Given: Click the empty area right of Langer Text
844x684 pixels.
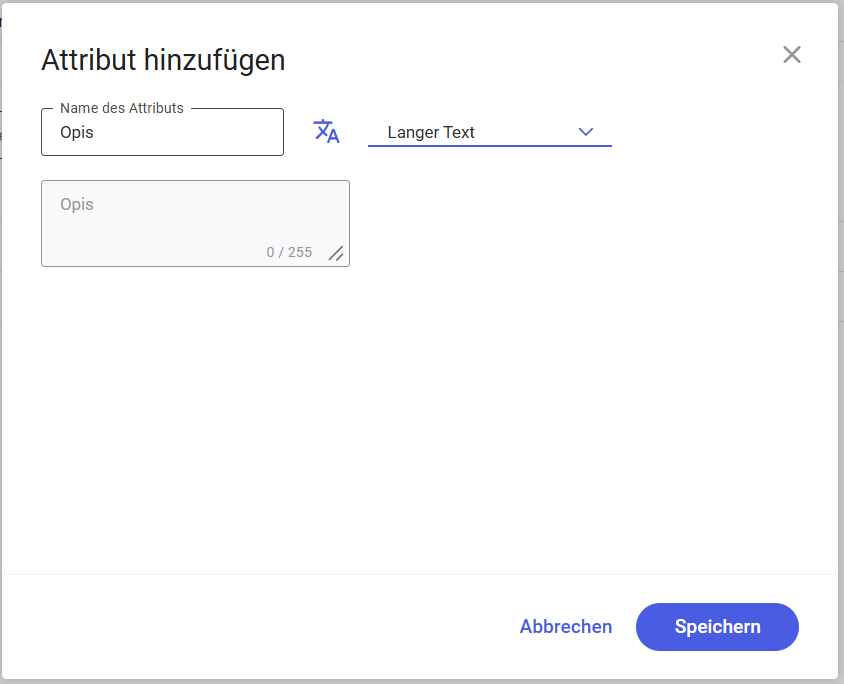Looking at the screenshot, I should click(721, 132).
